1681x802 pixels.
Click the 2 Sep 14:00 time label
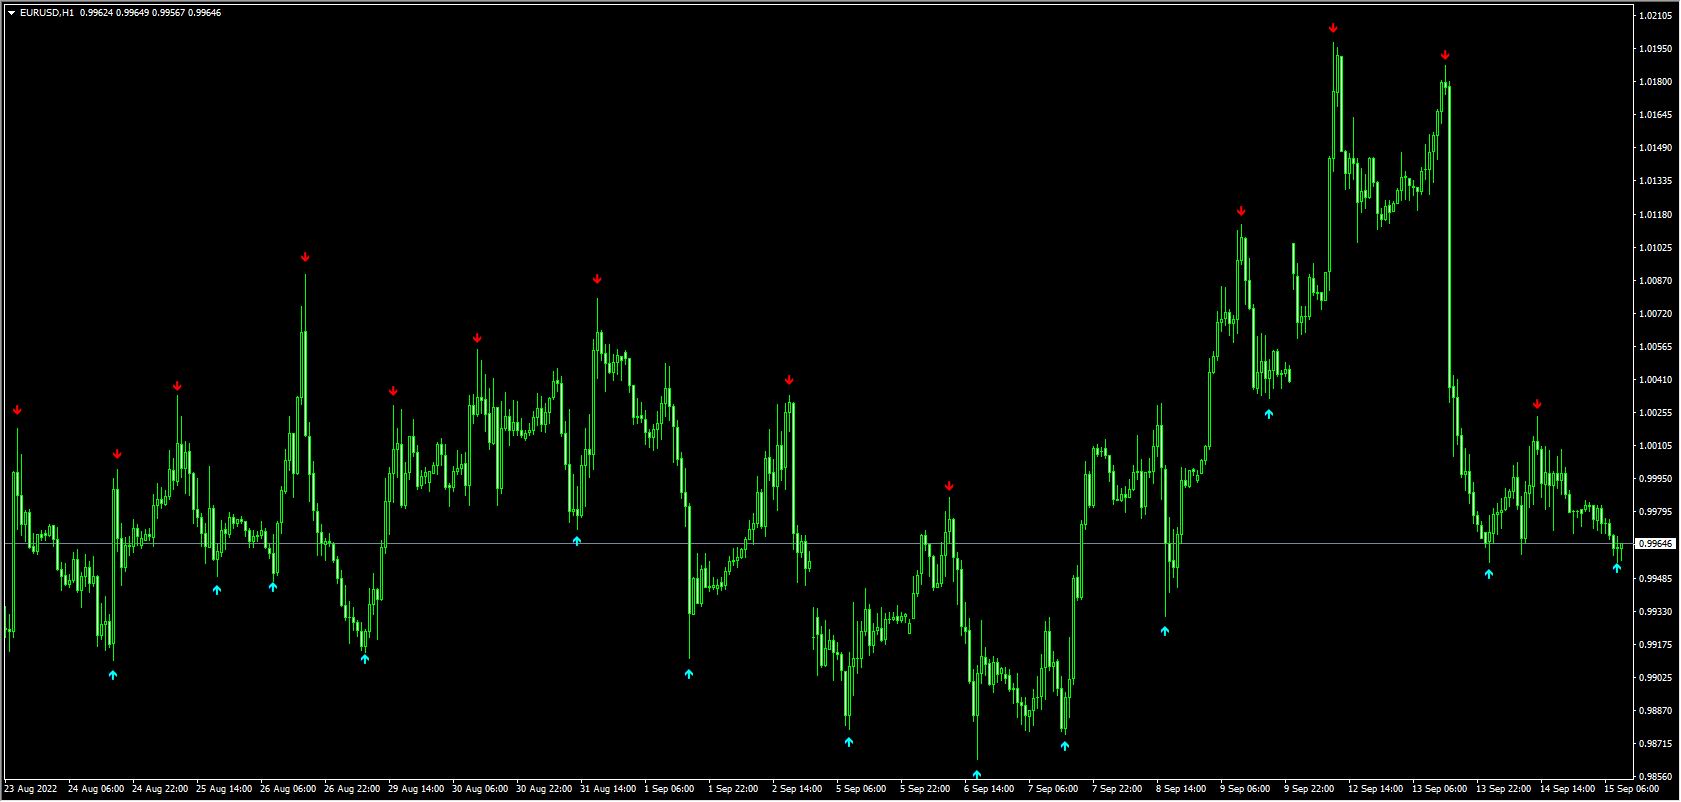(797, 789)
